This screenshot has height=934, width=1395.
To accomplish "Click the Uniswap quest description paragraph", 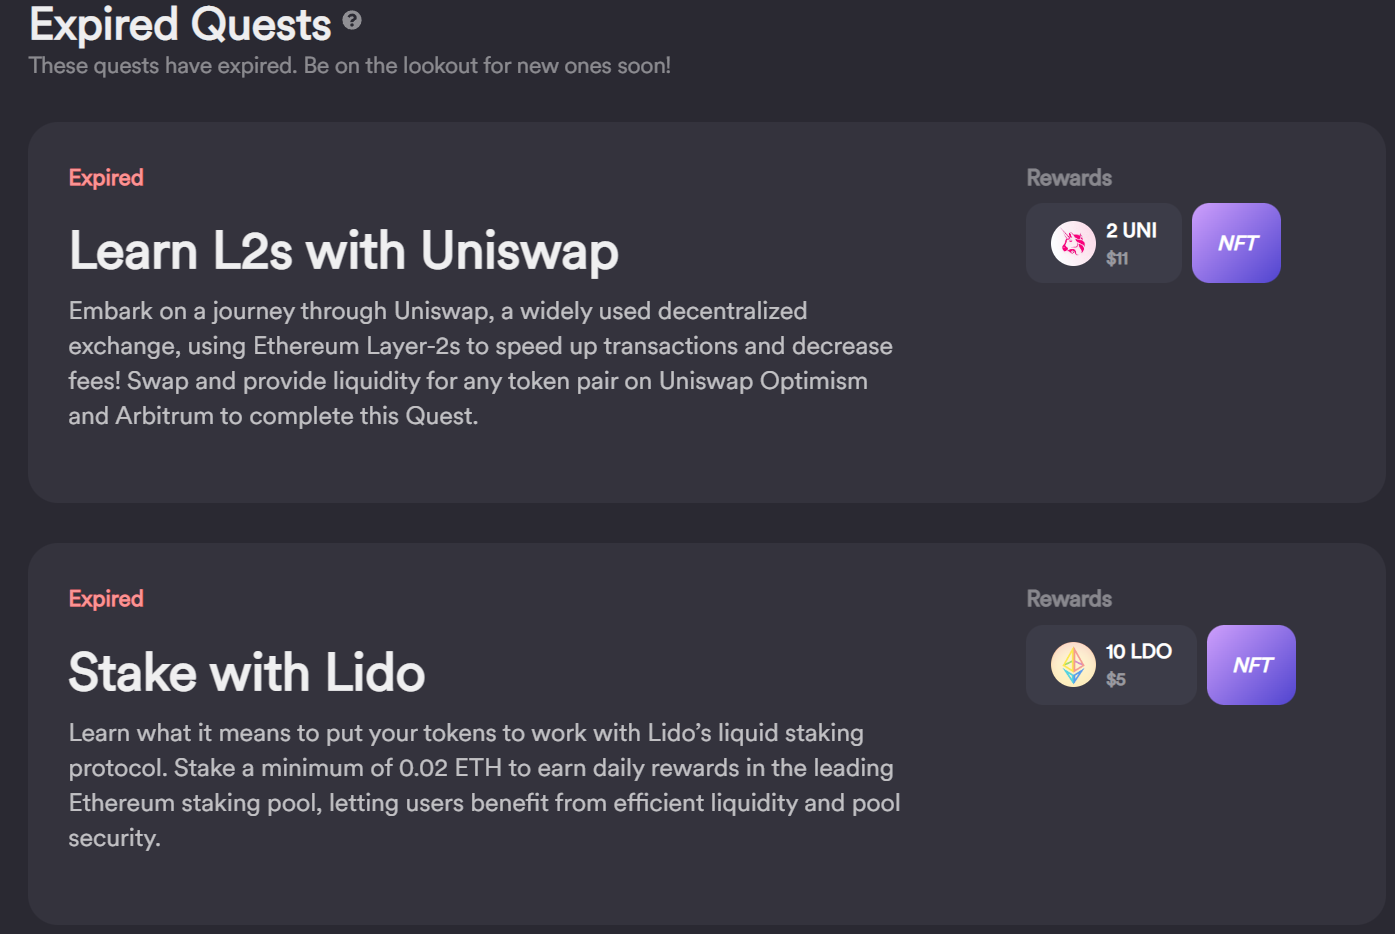I will [480, 363].
